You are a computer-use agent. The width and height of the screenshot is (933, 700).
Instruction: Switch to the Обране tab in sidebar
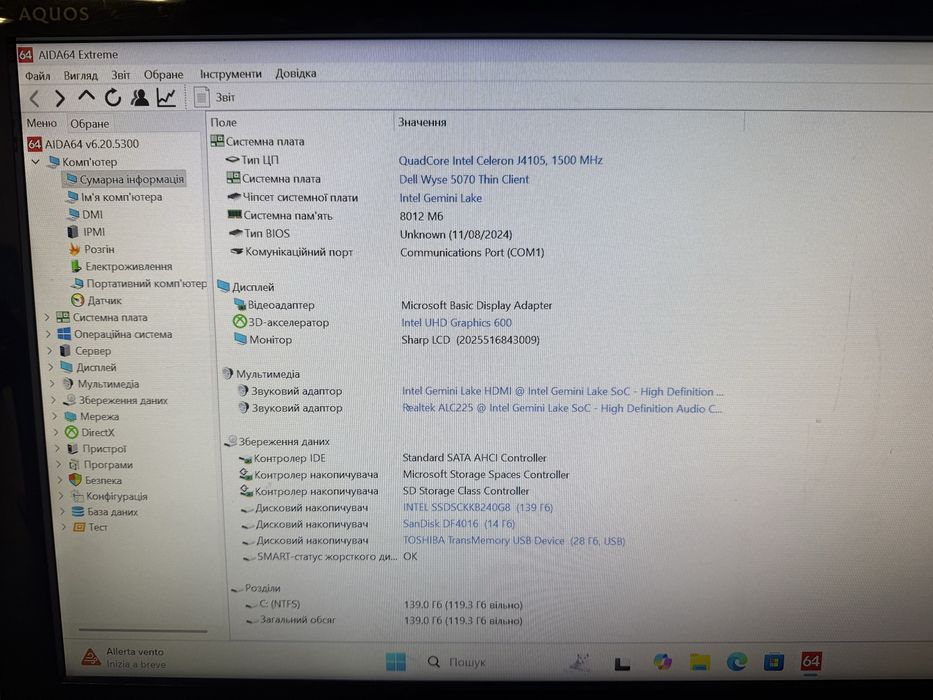click(90, 124)
